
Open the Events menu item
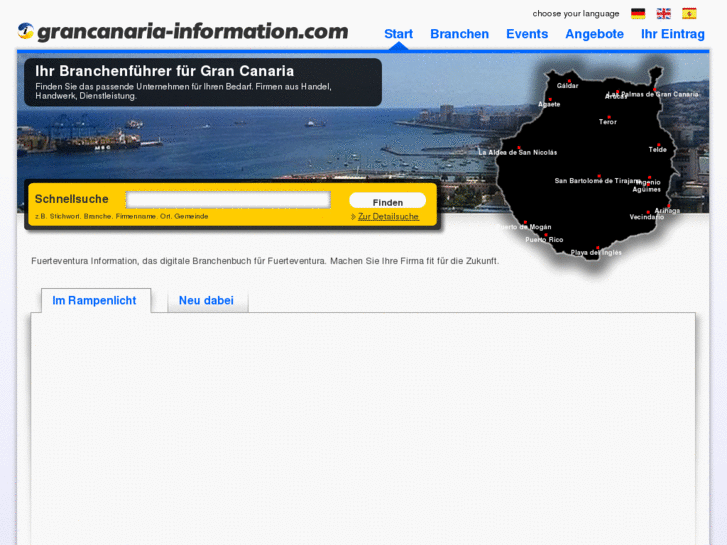pyautogui.click(x=527, y=34)
